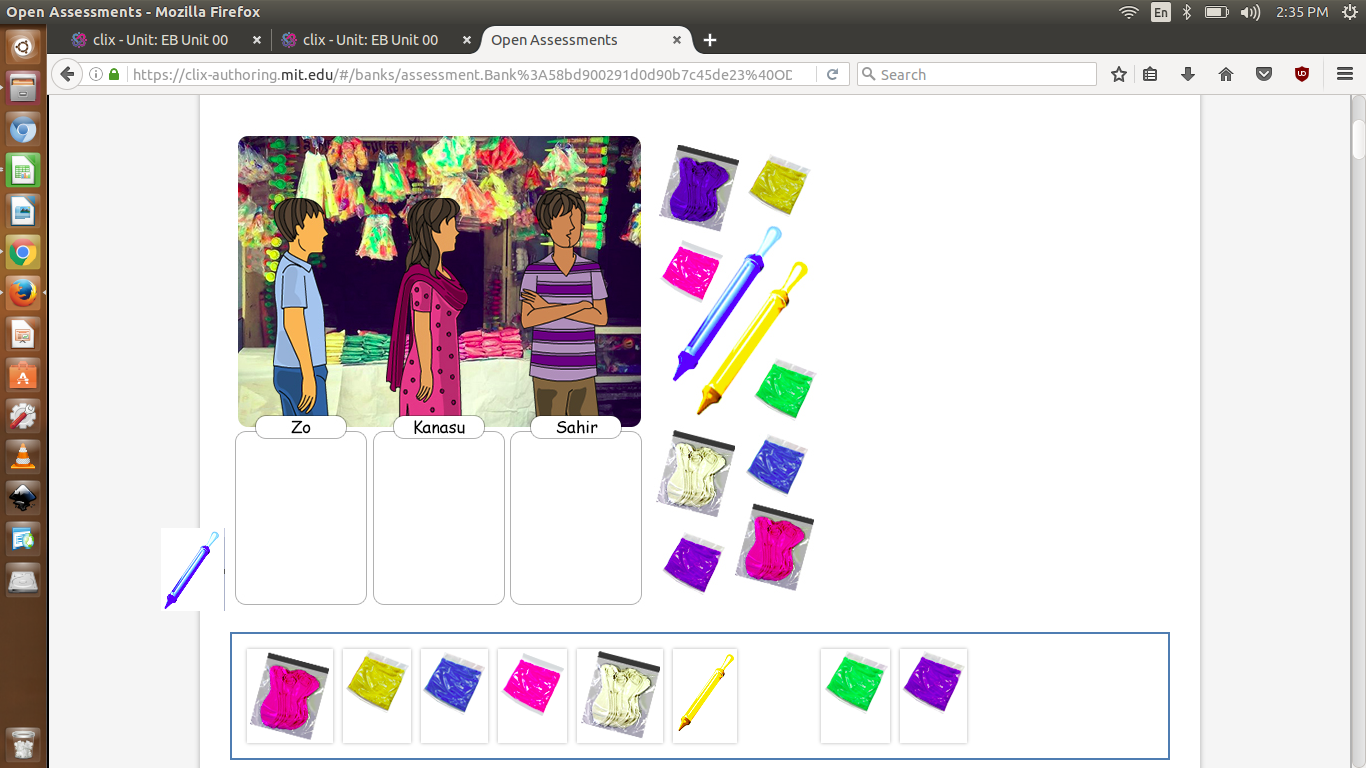Select the yellow water gun in the bottom tray
1366x768 pixels.
click(705, 695)
